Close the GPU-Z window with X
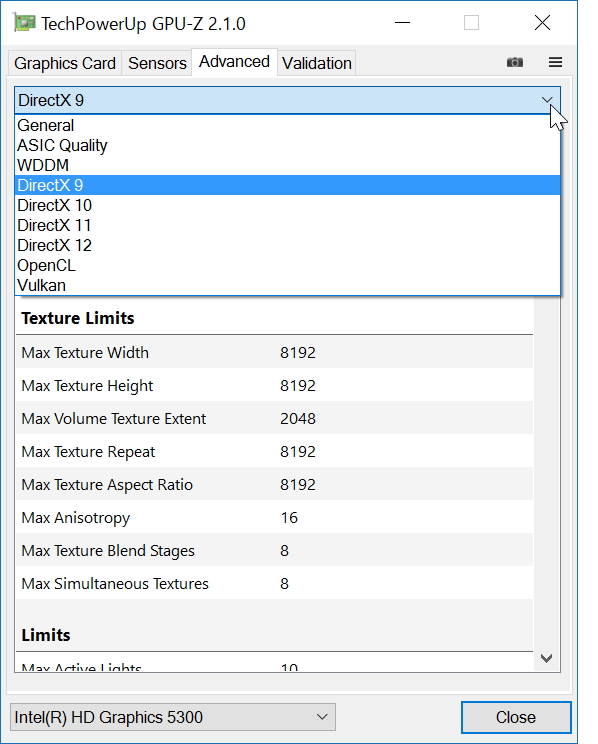The width and height of the screenshot is (598, 744). (x=542, y=23)
